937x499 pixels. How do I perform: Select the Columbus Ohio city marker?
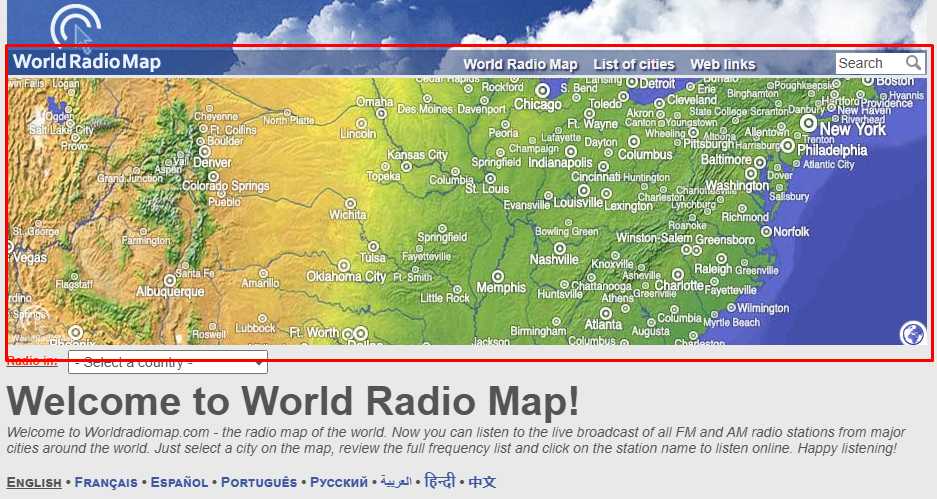pos(634,142)
